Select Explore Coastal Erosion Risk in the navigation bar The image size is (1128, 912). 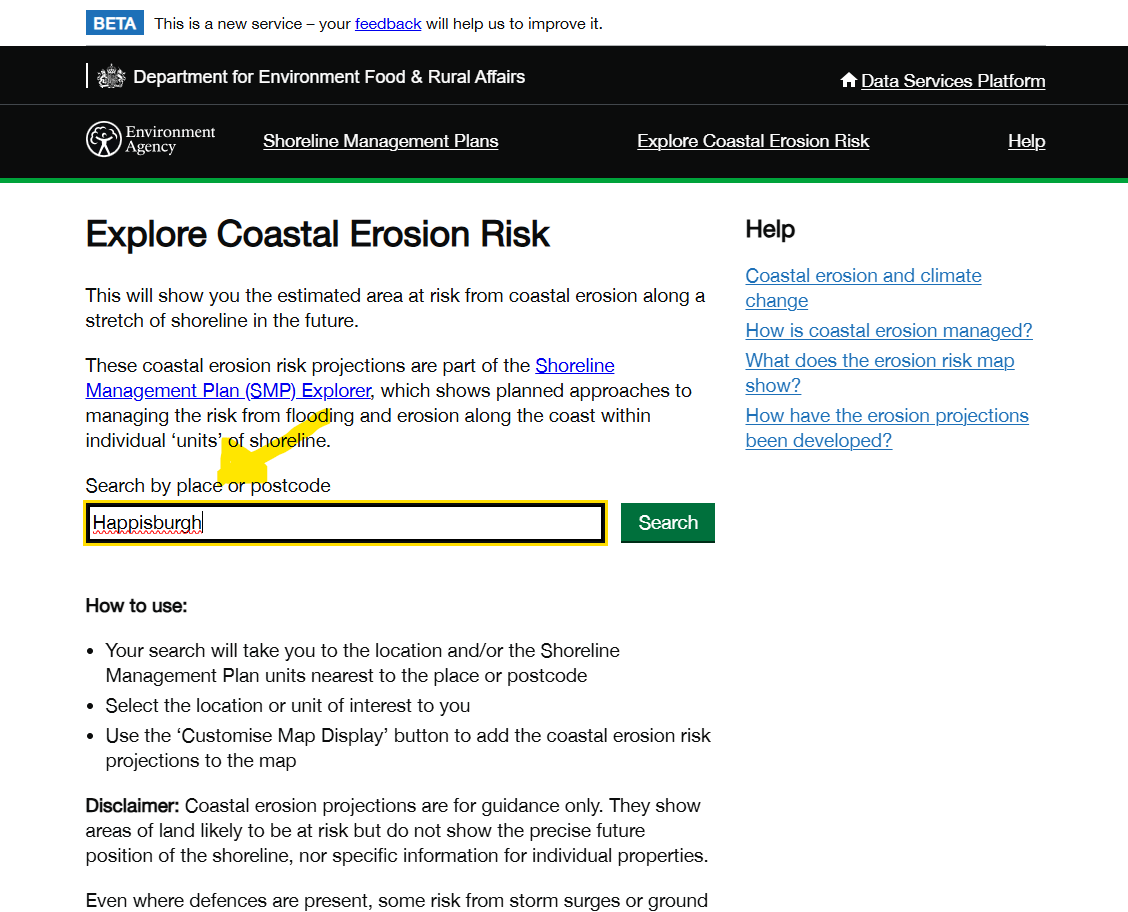click(x=753, y=141)
